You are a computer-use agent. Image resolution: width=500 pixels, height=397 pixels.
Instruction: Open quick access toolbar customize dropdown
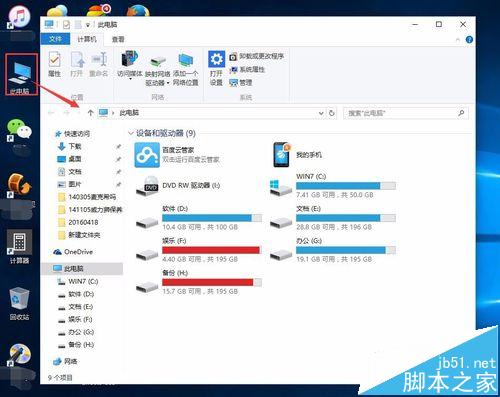tap(88, 25)
